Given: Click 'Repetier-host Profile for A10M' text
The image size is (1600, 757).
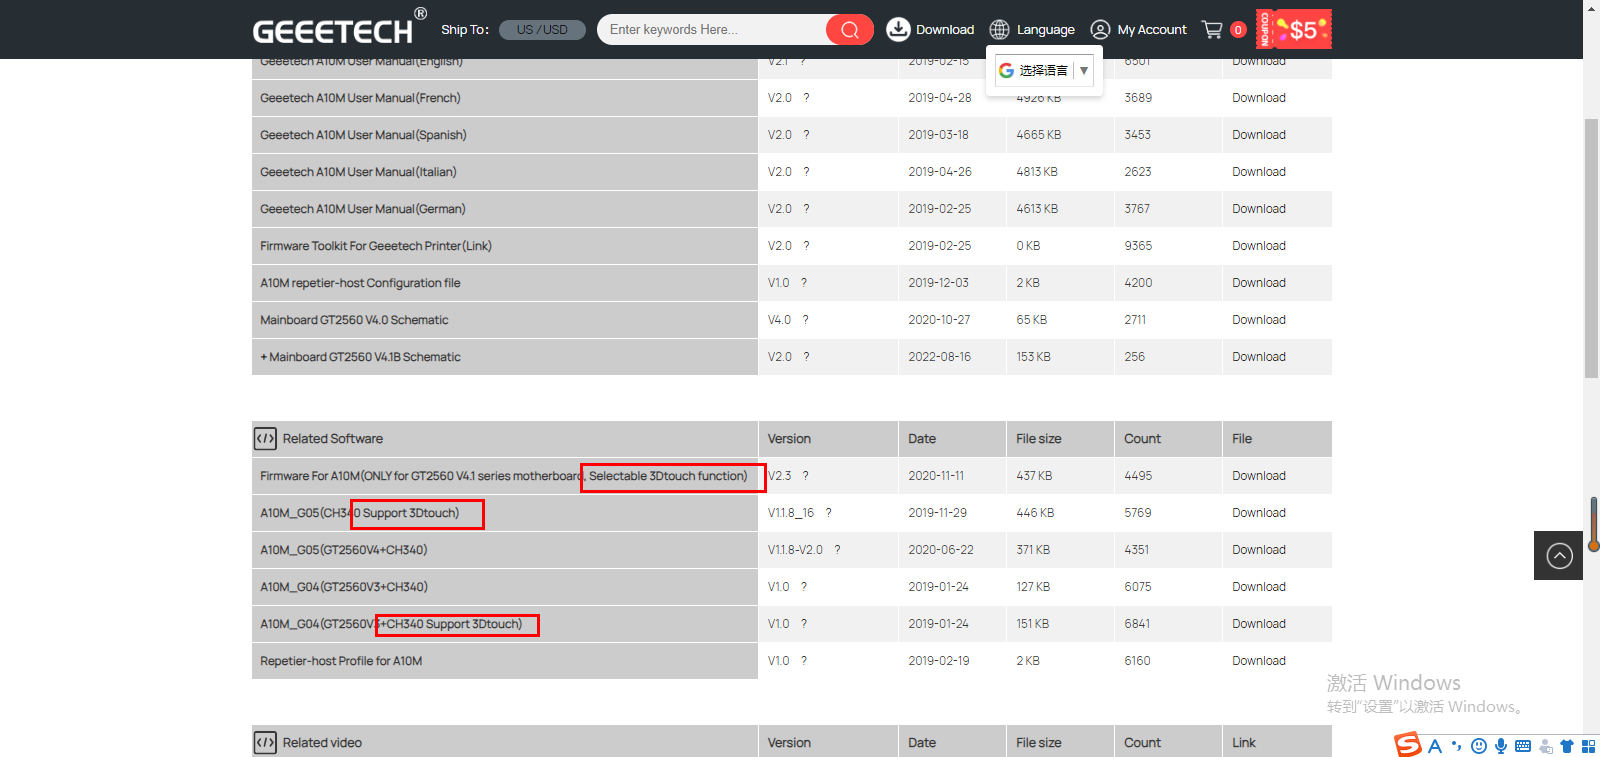Looking at the screenshot, I should point(341,661).
